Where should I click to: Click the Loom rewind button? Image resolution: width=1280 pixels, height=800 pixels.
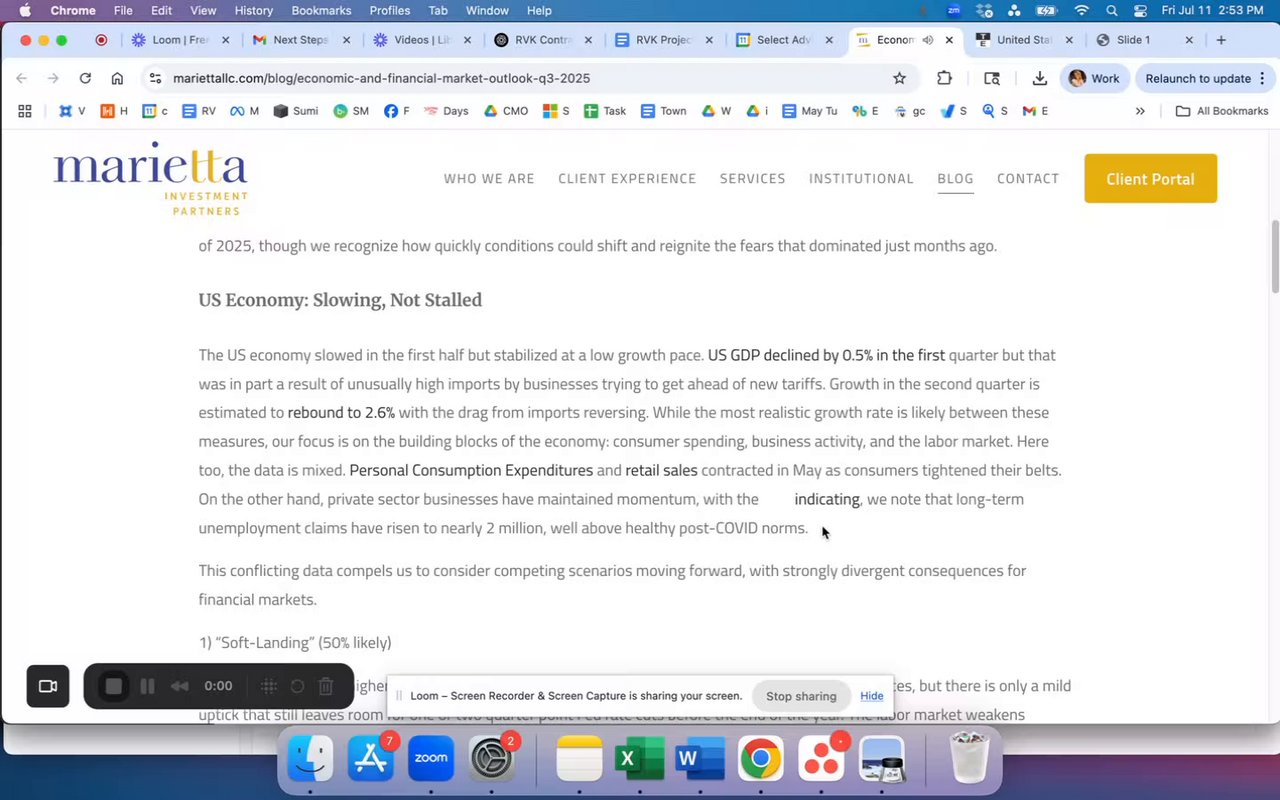[x=180, y=686]
